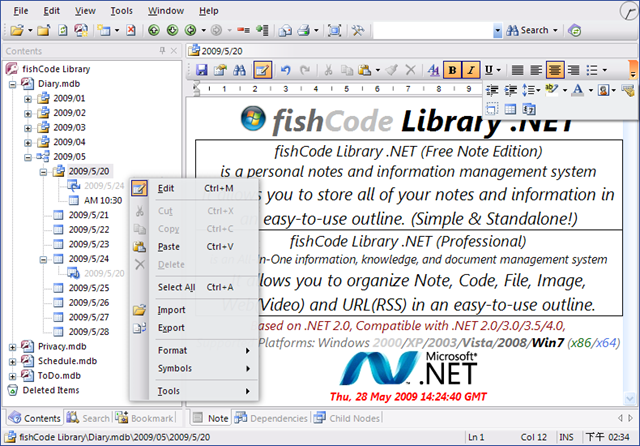Open the underline style dropdown arrow
640x446 pixels.
[x=498, y=70]
